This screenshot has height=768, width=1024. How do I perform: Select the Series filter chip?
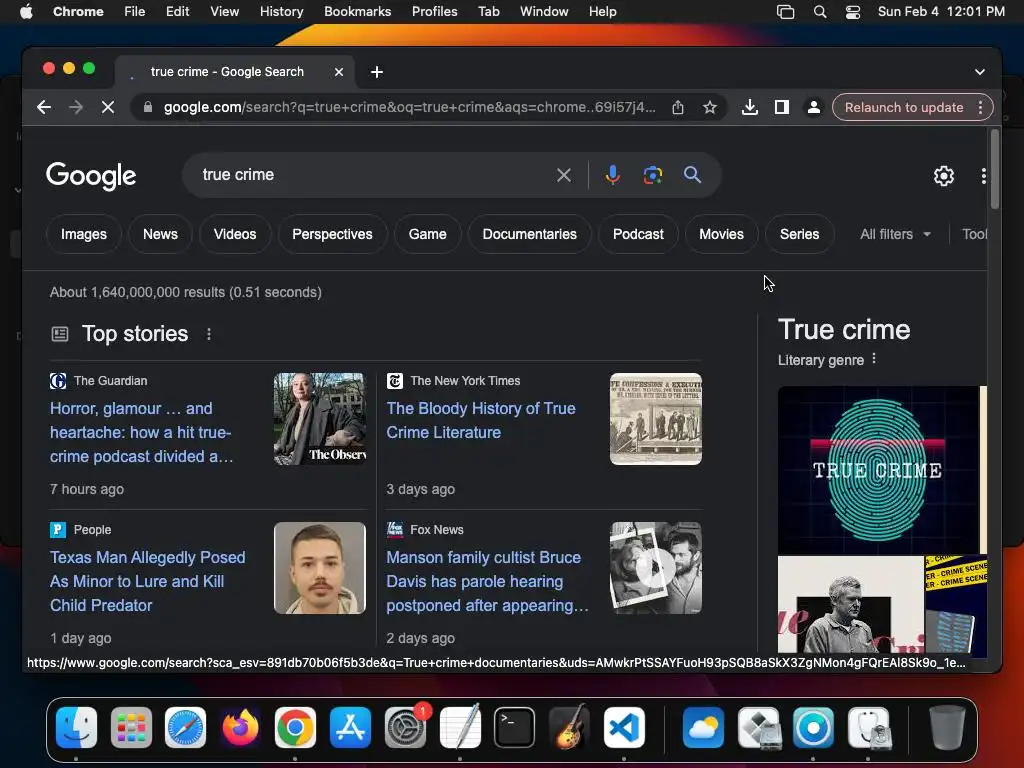[799, 234]
